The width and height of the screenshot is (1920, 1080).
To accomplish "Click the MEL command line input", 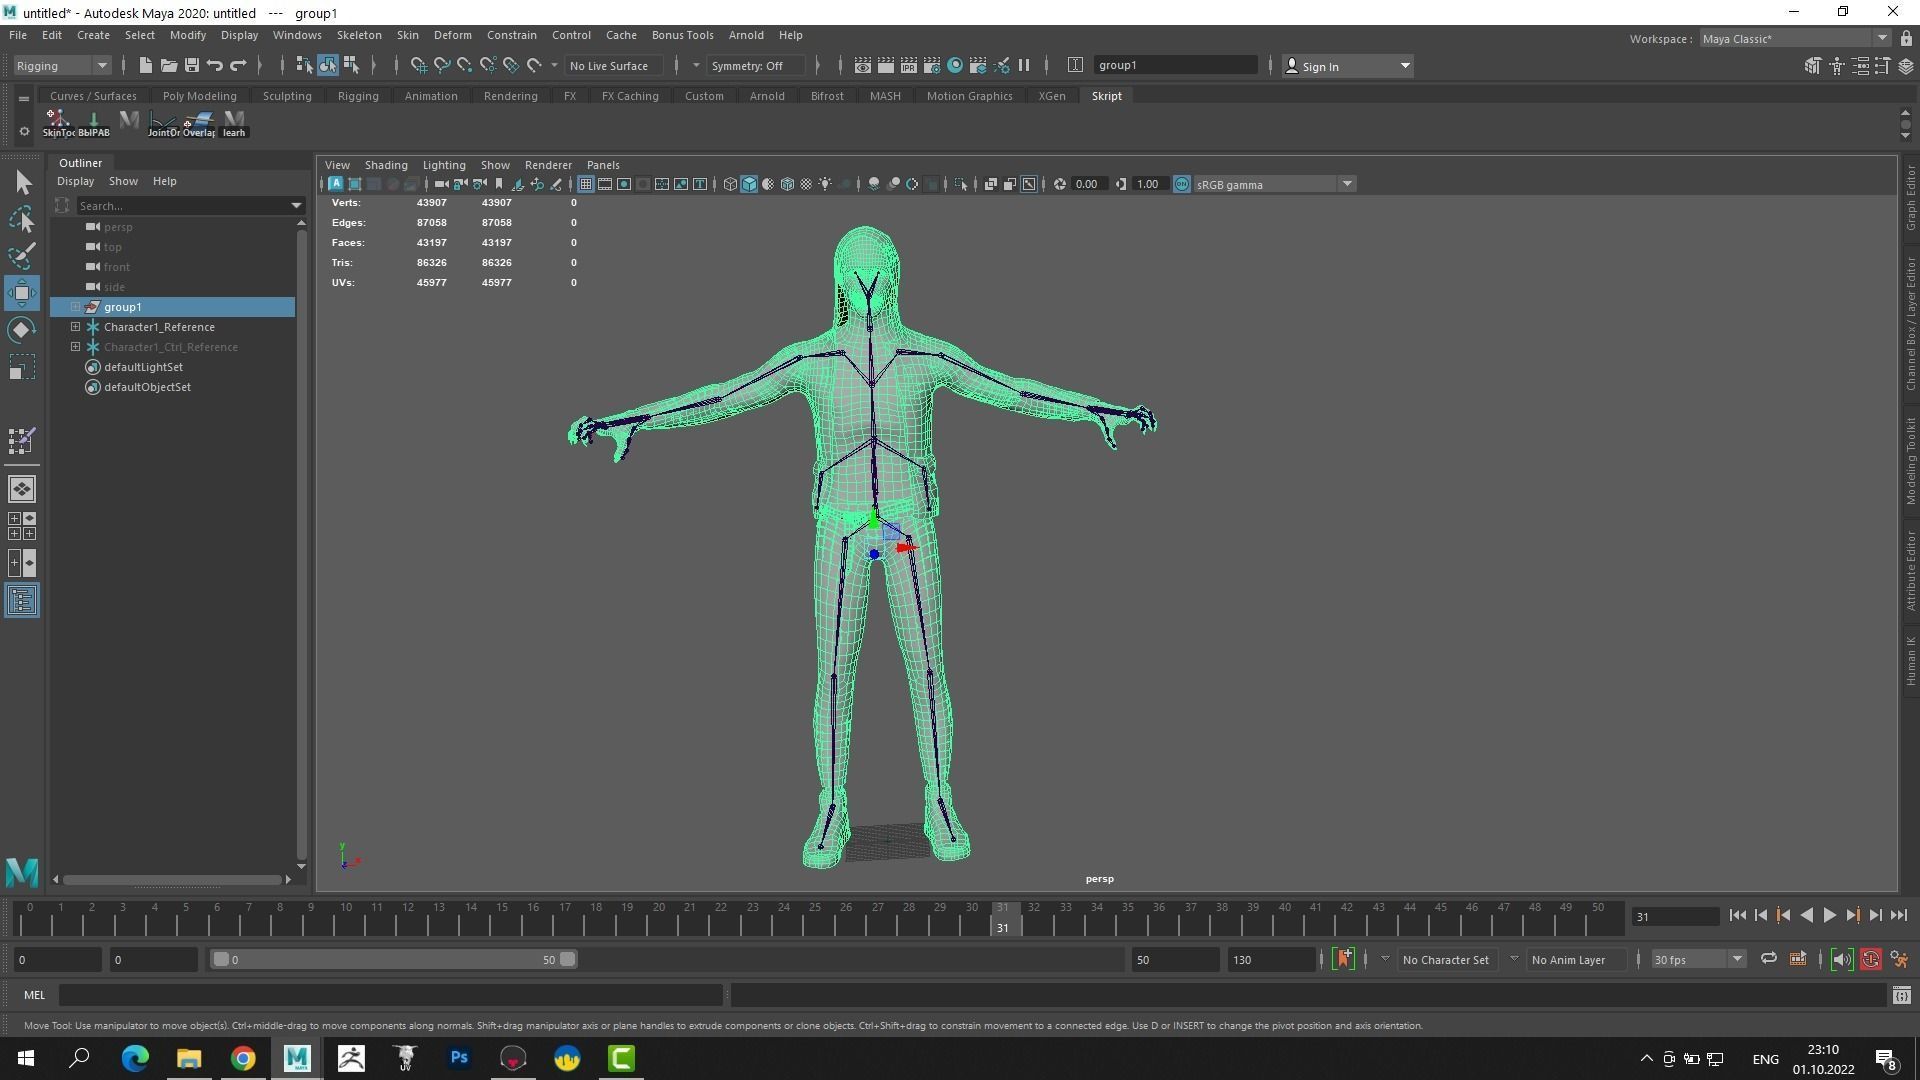I will click(390, 995).
